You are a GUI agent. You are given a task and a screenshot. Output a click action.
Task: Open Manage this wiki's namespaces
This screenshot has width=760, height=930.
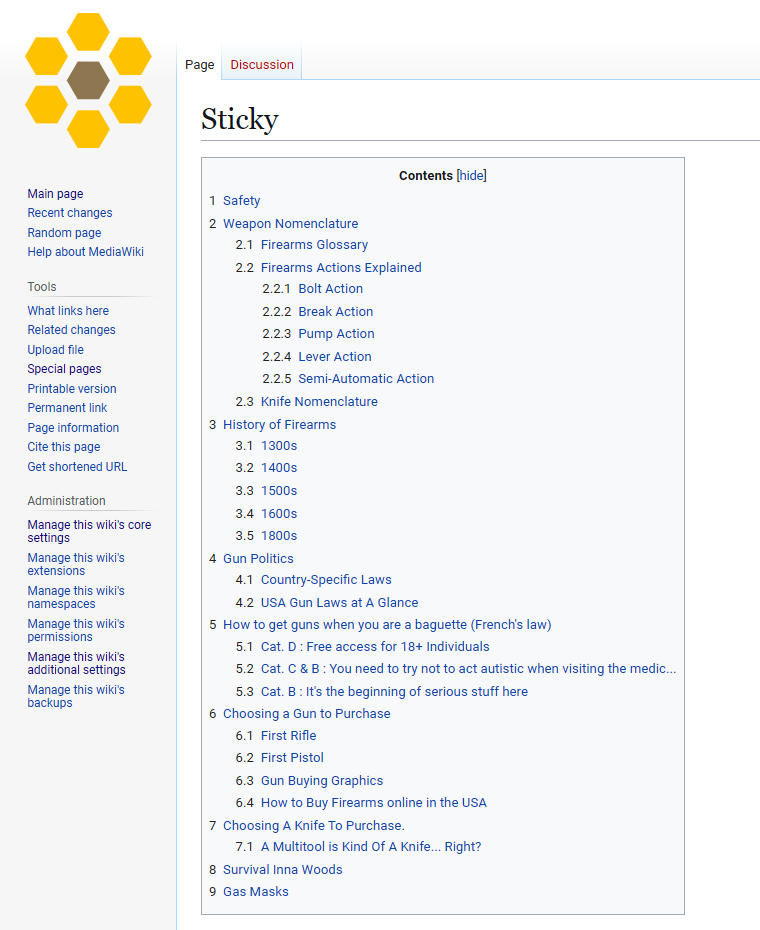point(76,597)
